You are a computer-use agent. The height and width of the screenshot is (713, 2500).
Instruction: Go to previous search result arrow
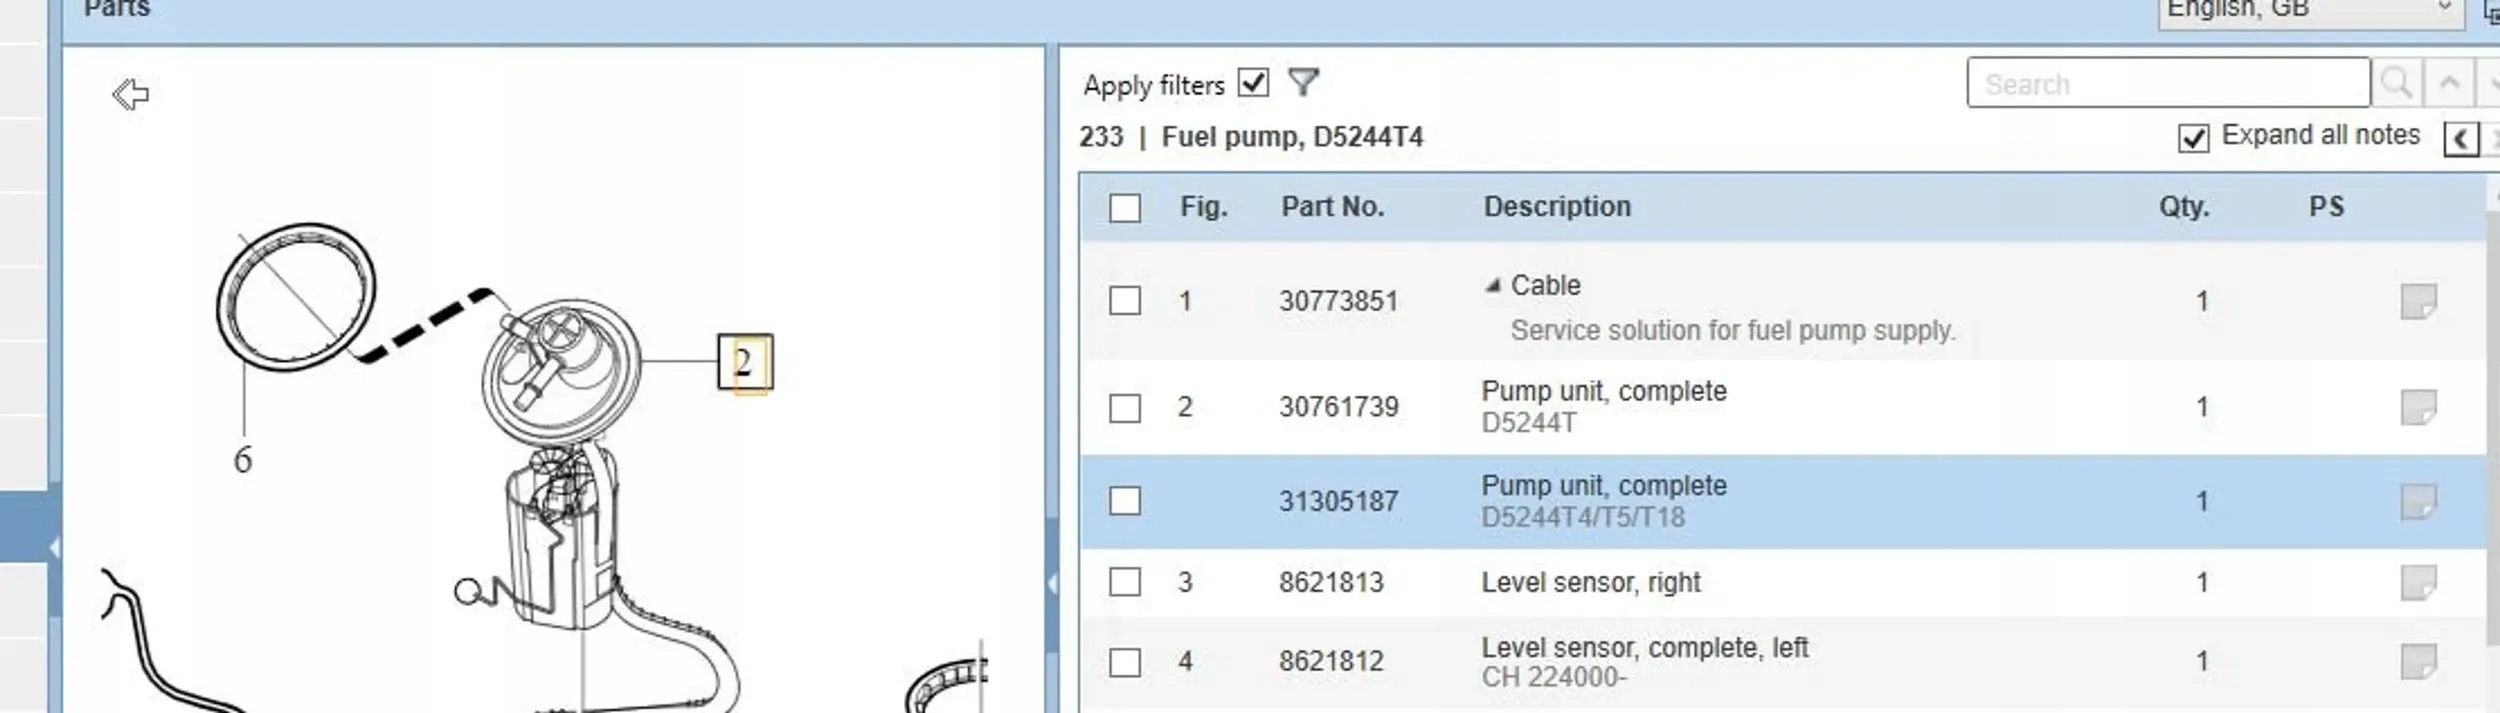click(2449, 83)
